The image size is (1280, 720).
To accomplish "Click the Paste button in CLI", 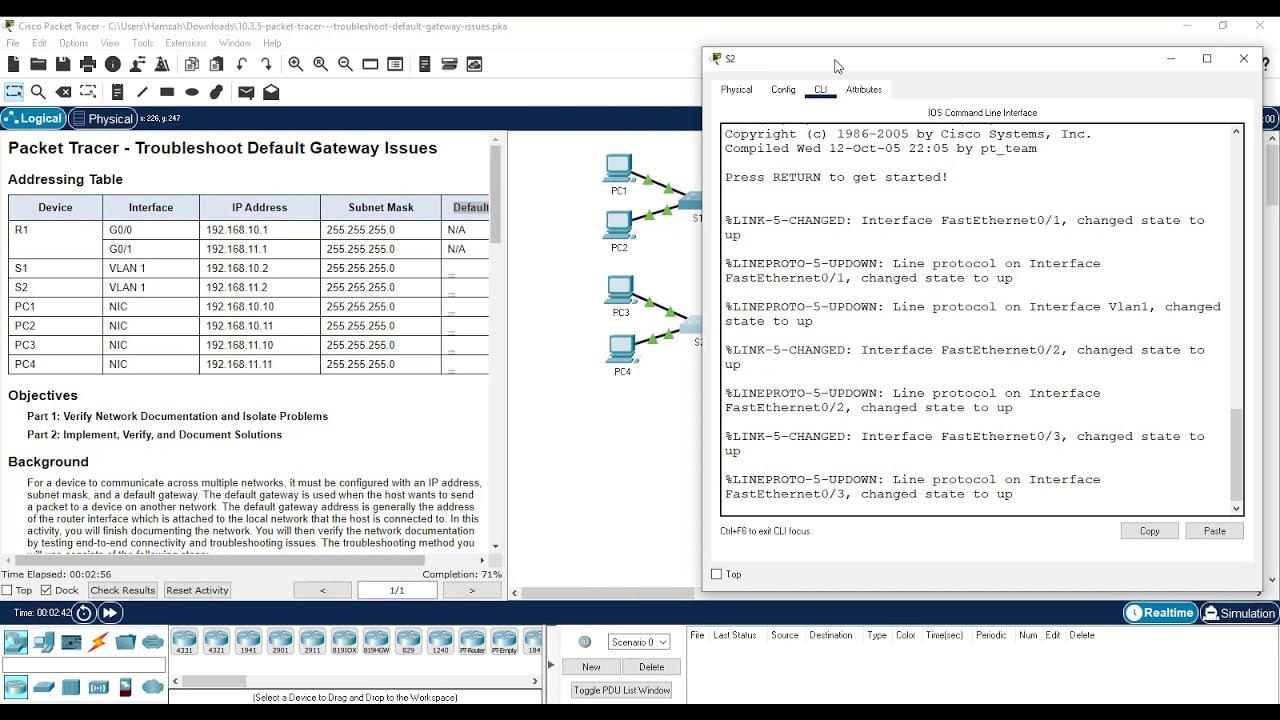I will pos(1215,531).
